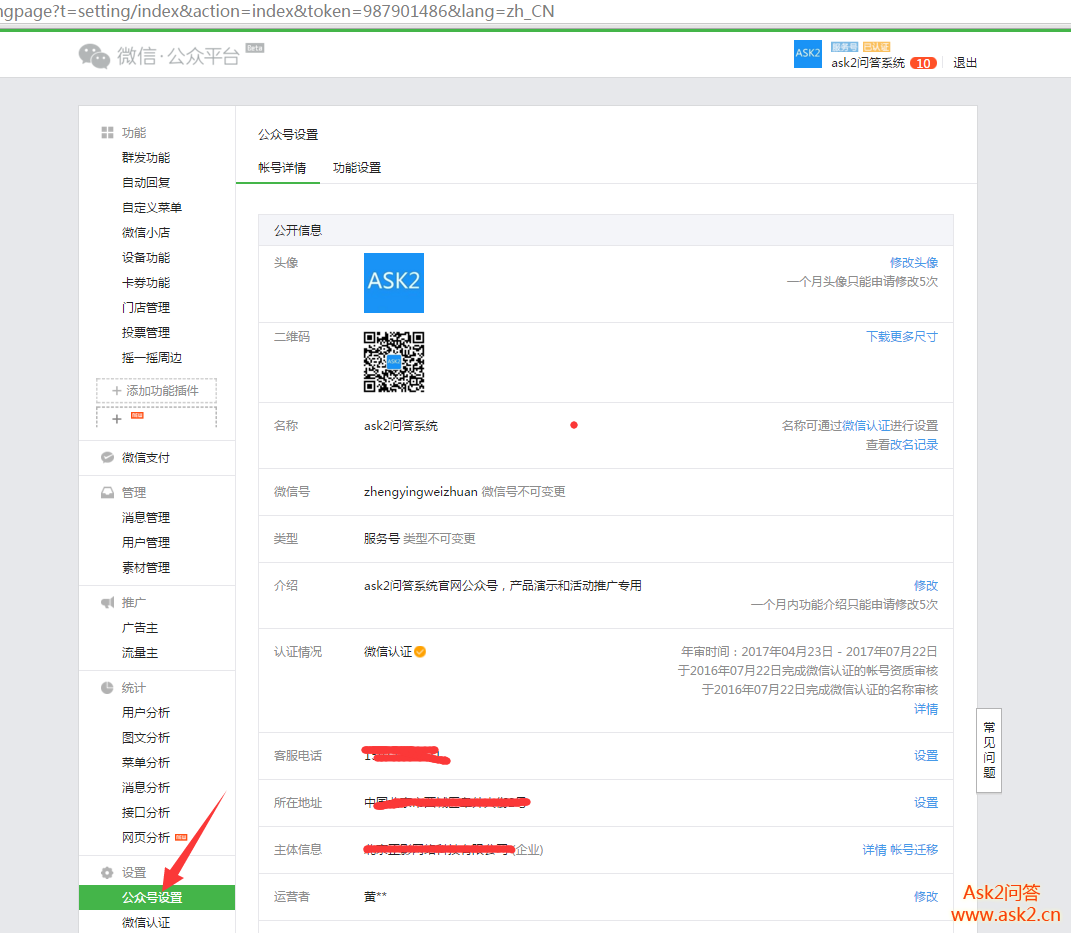This screenshot has height=933, width=1071.
Task: Click the 设置 gear icon
Action: pos(107,873)
